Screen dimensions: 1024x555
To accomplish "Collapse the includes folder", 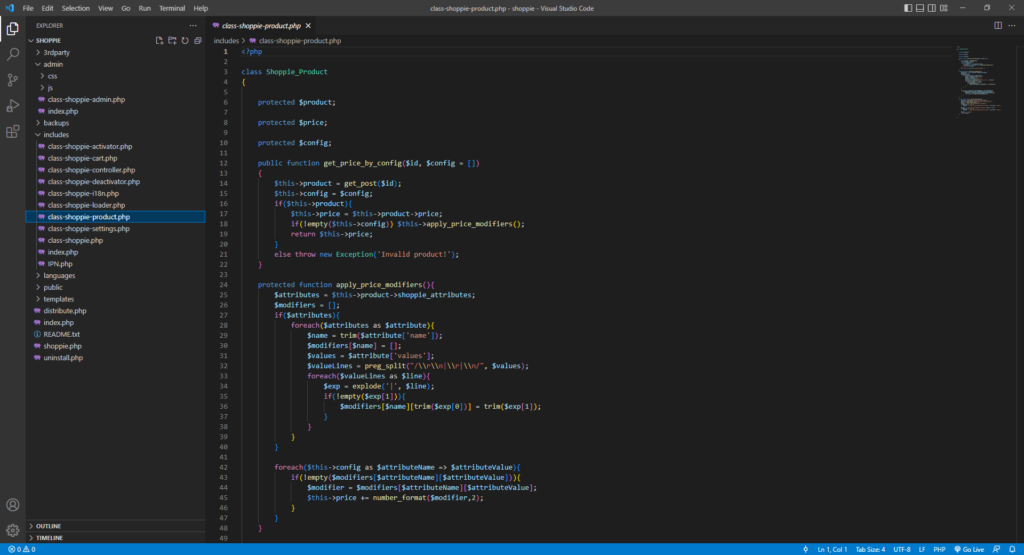I will (56, 135).
